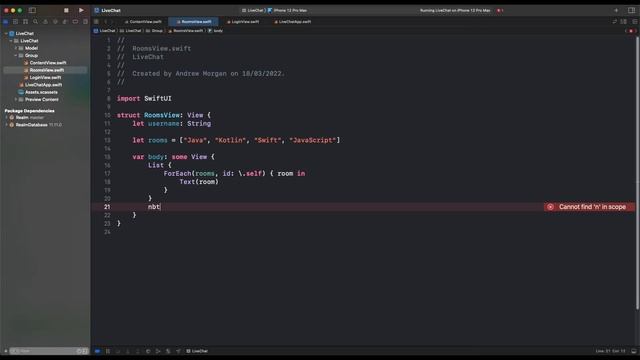This screenshot has width=640, height=360.
Task: Click the red error count badge in toolbar
Action: pyautogui.click(x=500, y=10)
